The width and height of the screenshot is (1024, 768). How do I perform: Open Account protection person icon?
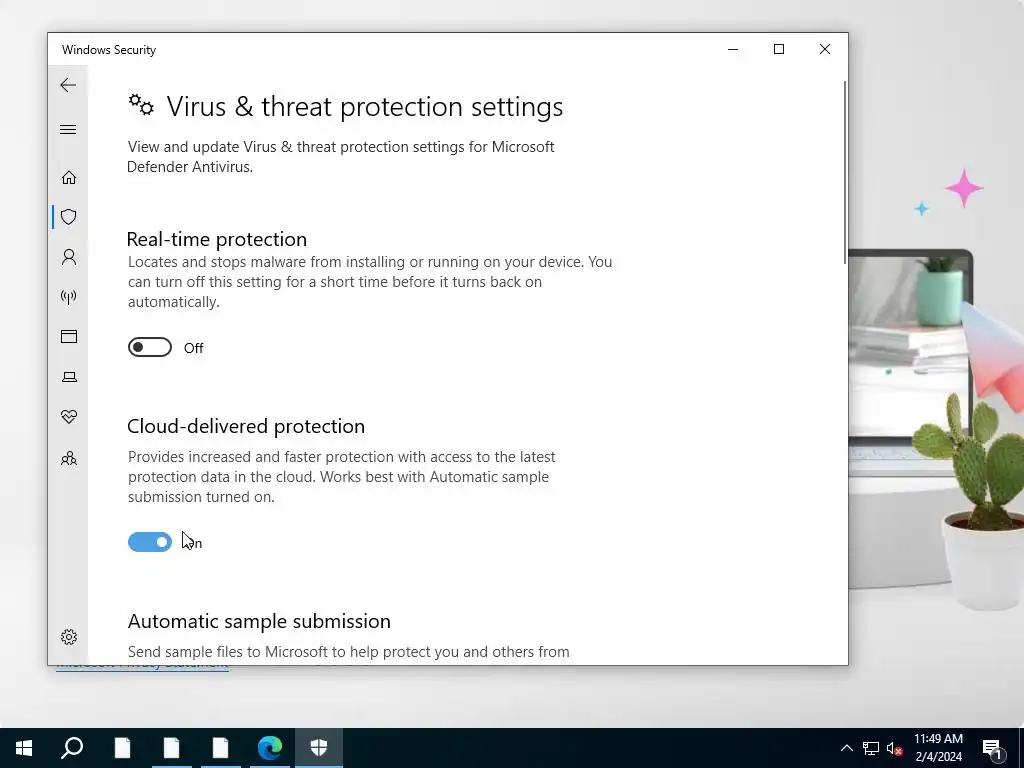coord(69,257)
